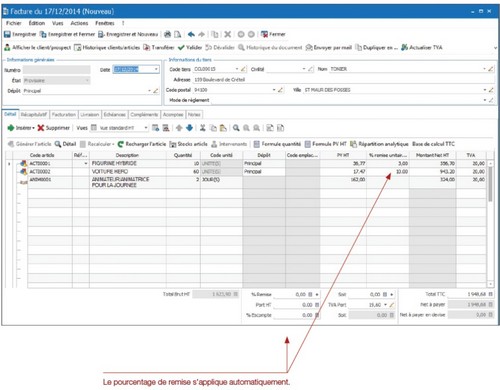Open the Actions menu
Viewport: 500px width, 390px height.
click(79, 23)
